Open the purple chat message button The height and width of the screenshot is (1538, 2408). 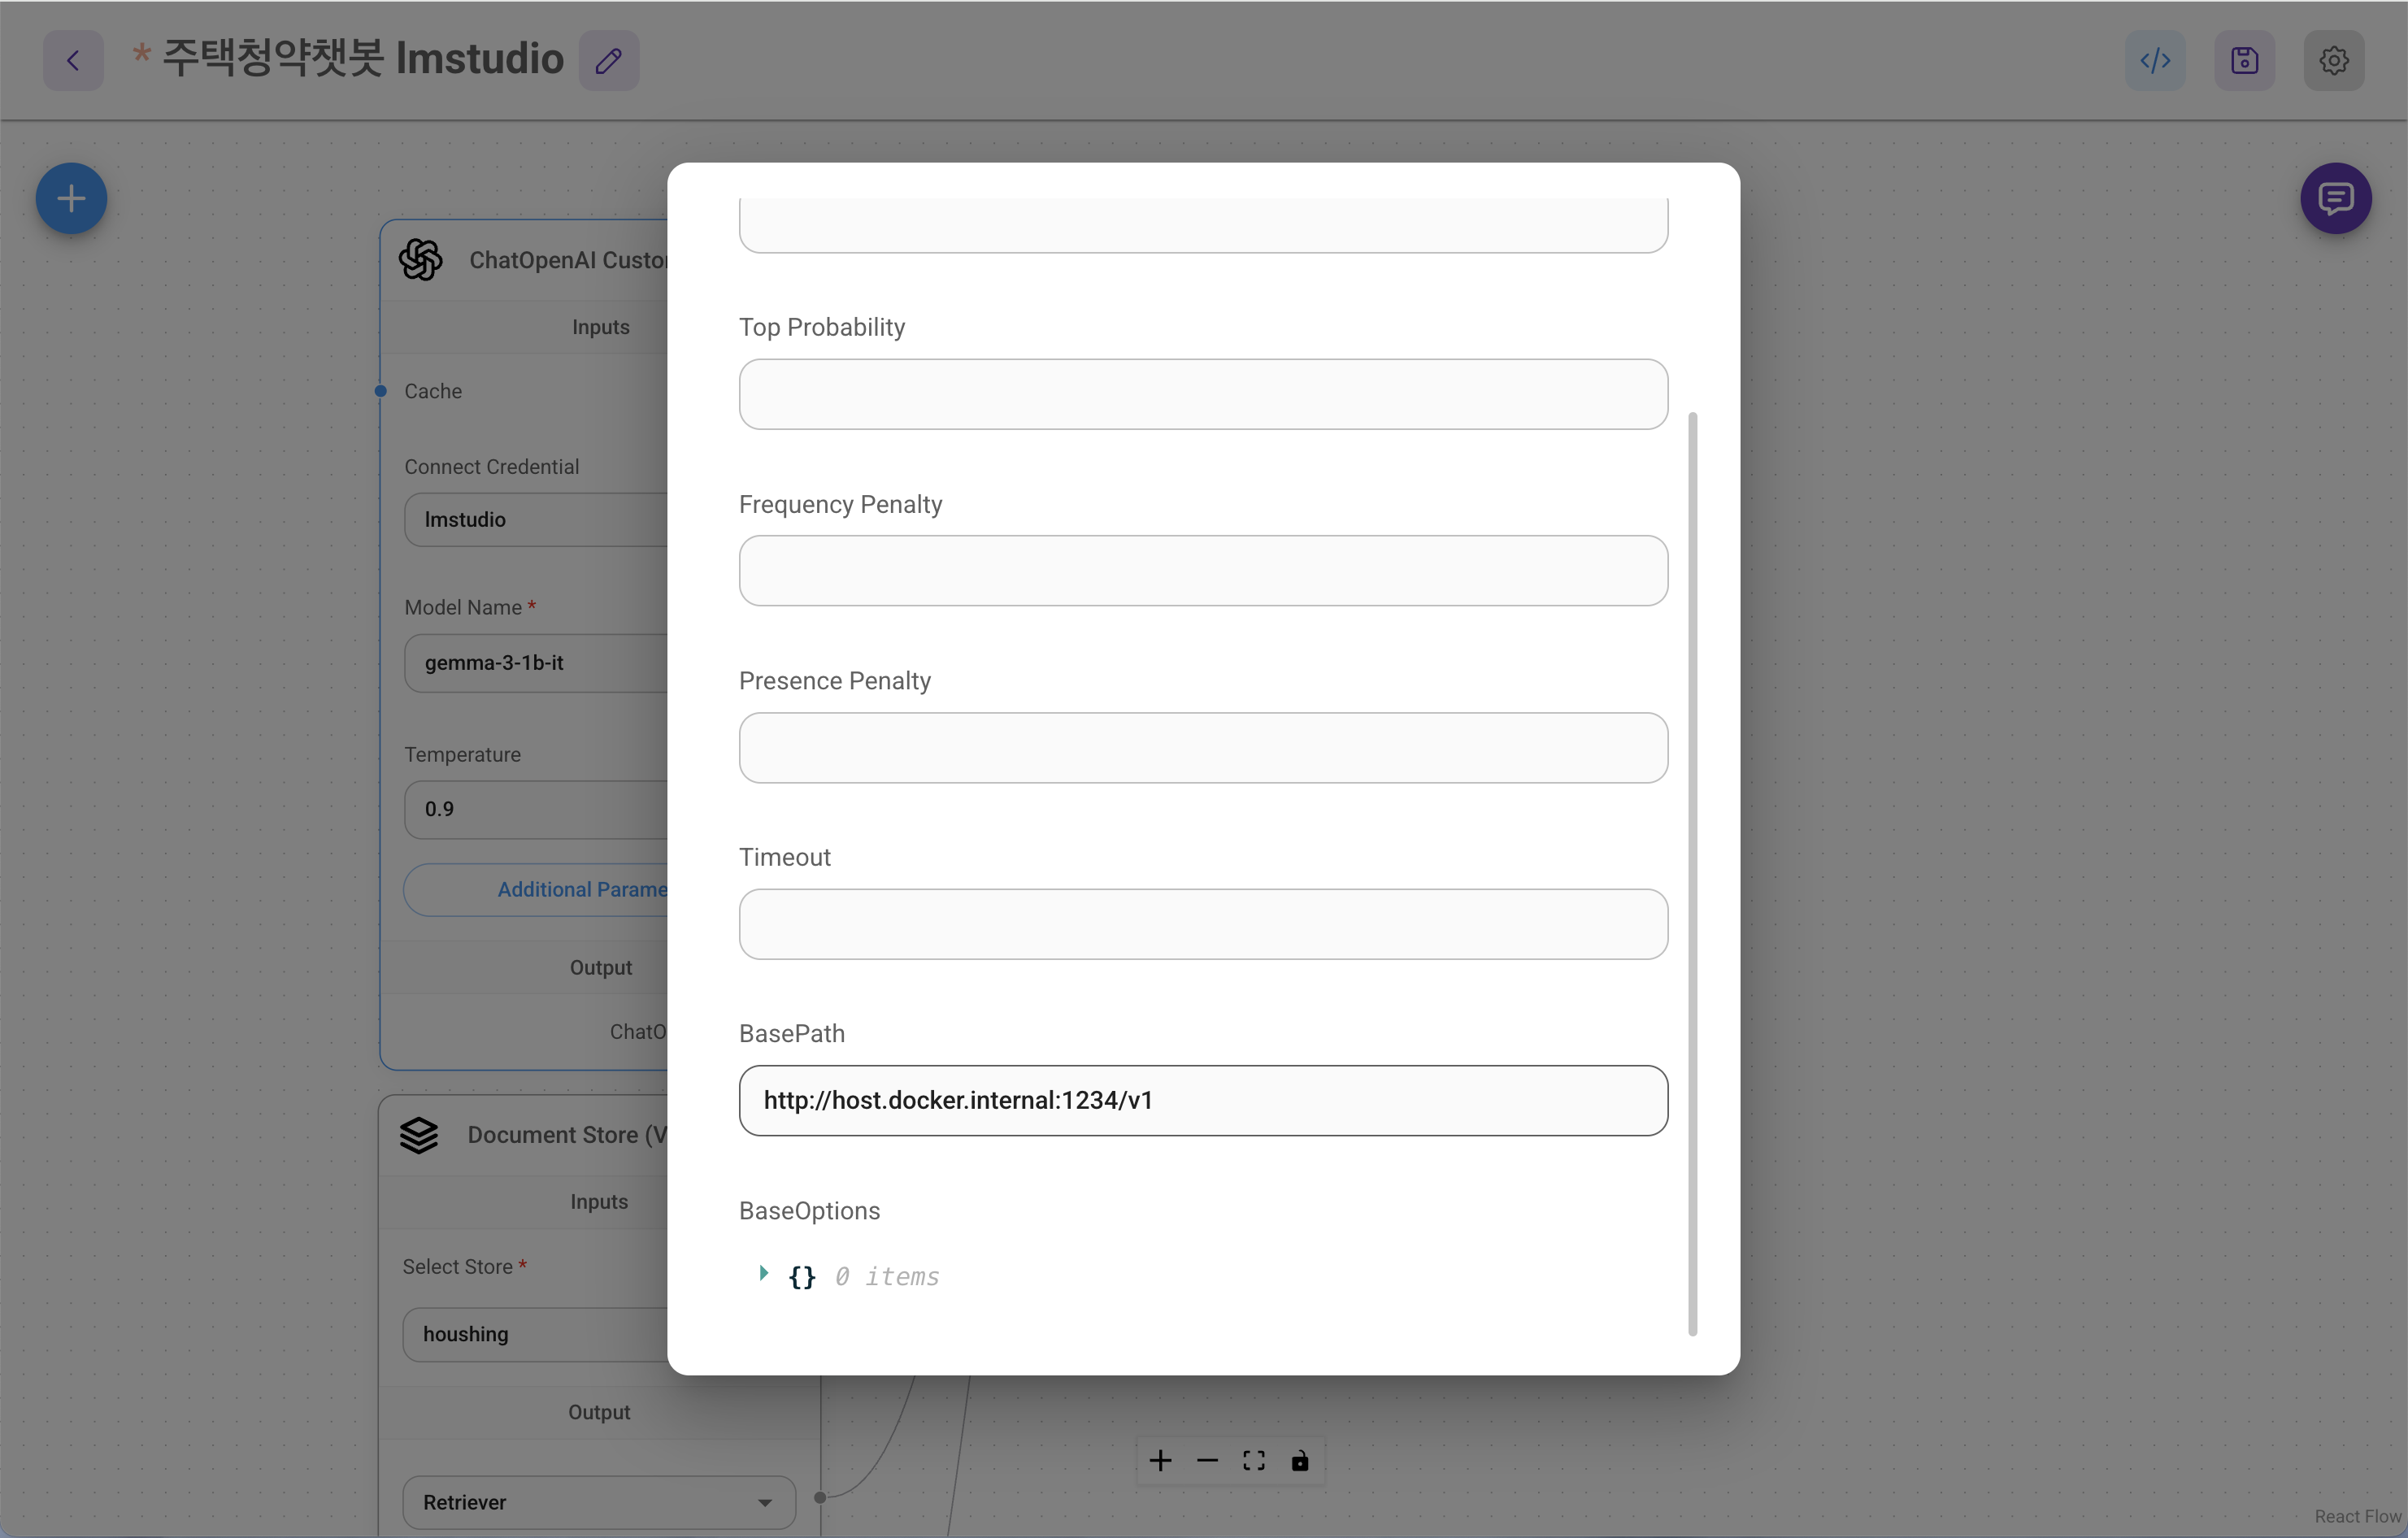point(2335,198)
